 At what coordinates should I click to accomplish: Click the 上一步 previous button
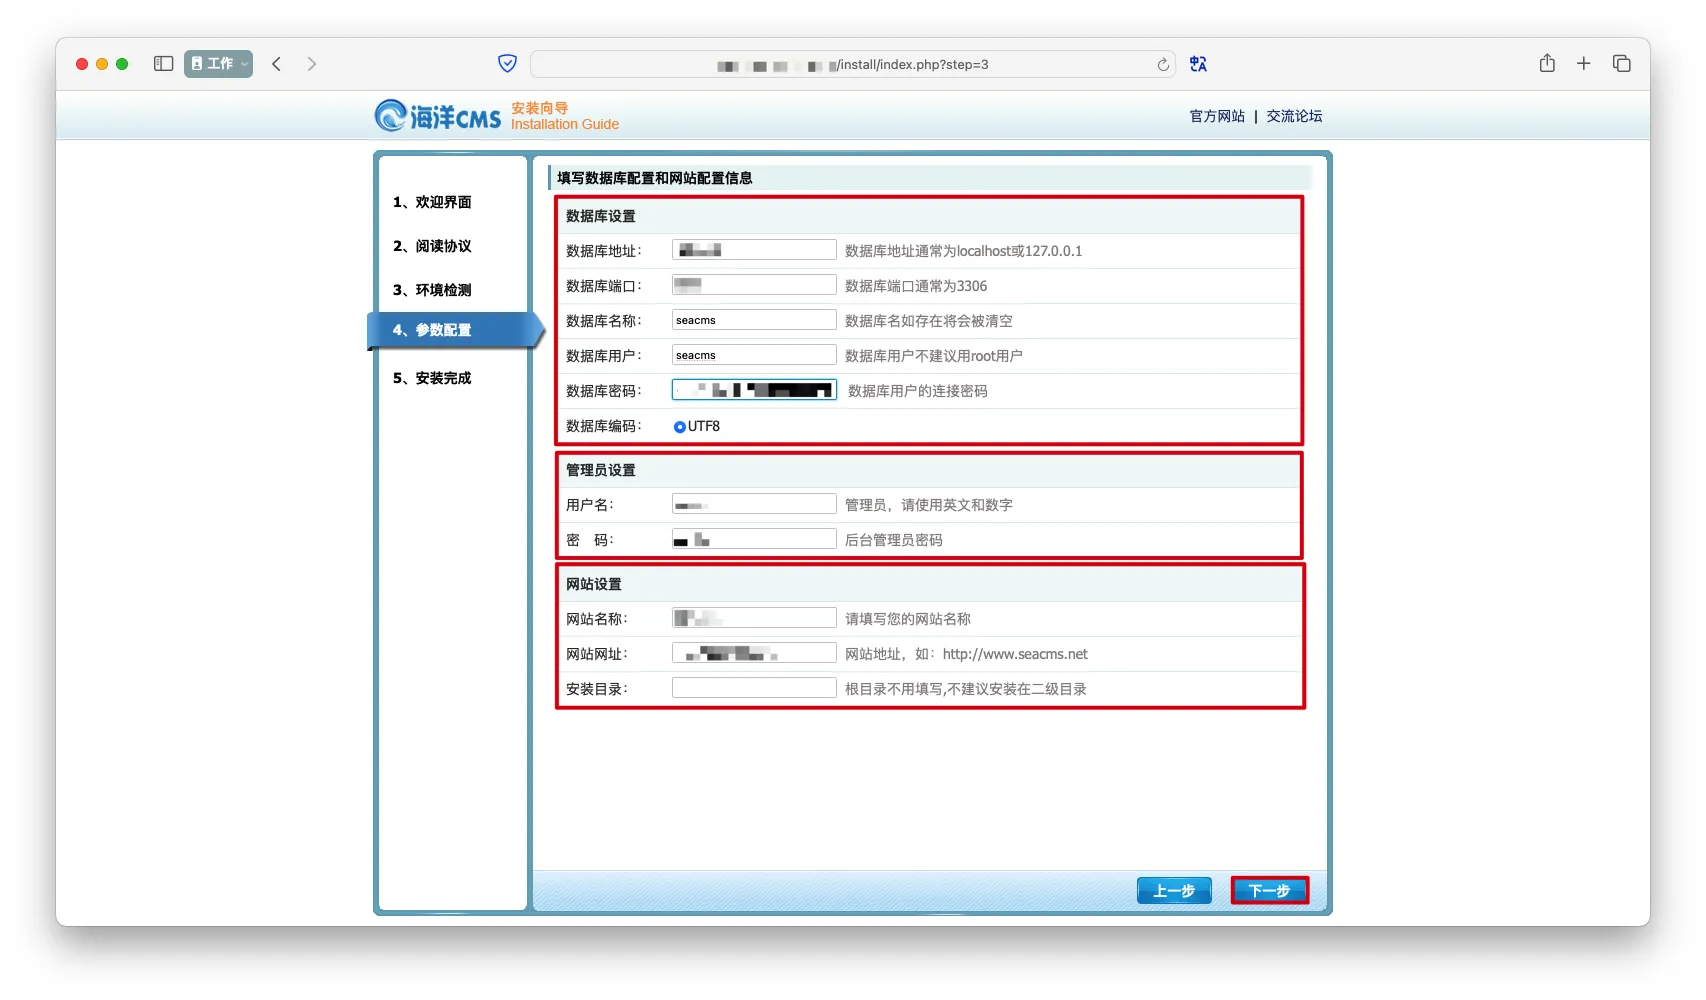point(1174,890)
